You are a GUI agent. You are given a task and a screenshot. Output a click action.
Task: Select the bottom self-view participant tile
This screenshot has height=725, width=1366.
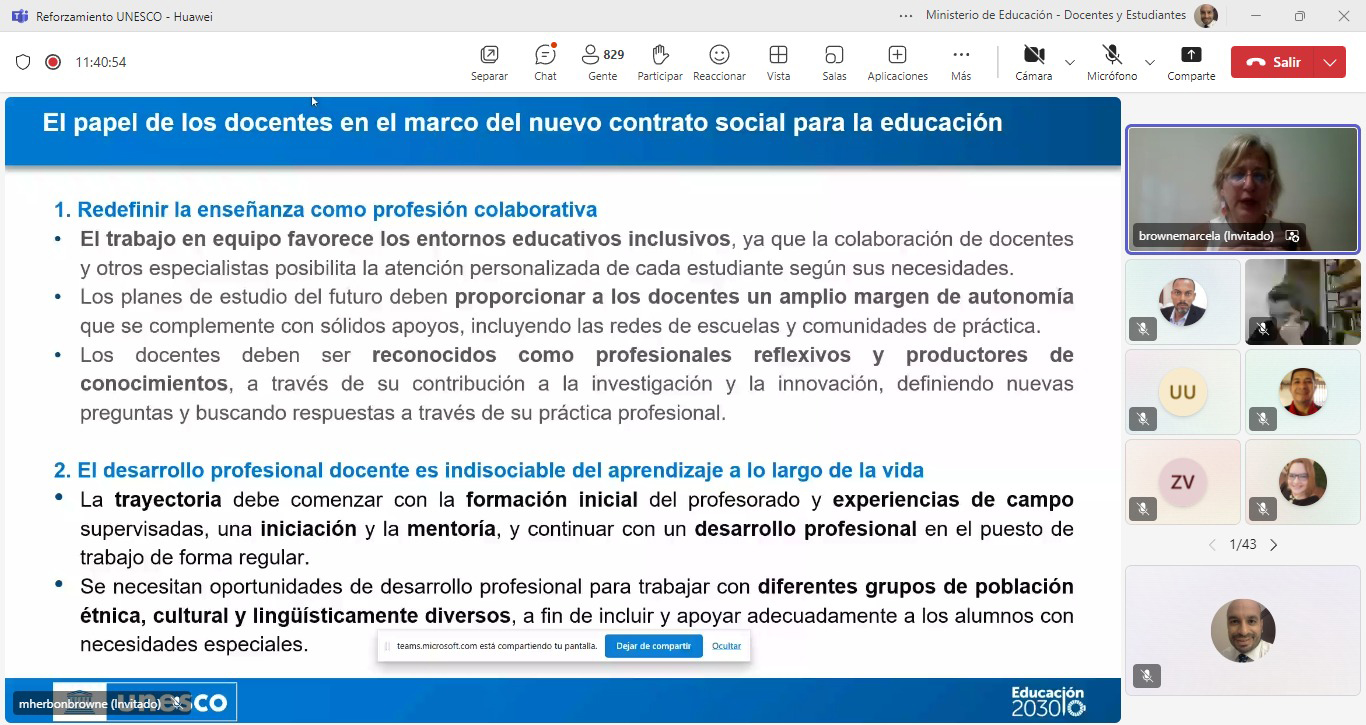click(x=1243, y=631)
